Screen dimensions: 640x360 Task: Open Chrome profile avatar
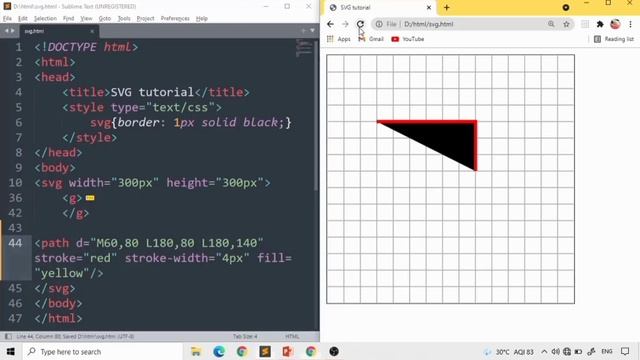(x=615, y=24)
